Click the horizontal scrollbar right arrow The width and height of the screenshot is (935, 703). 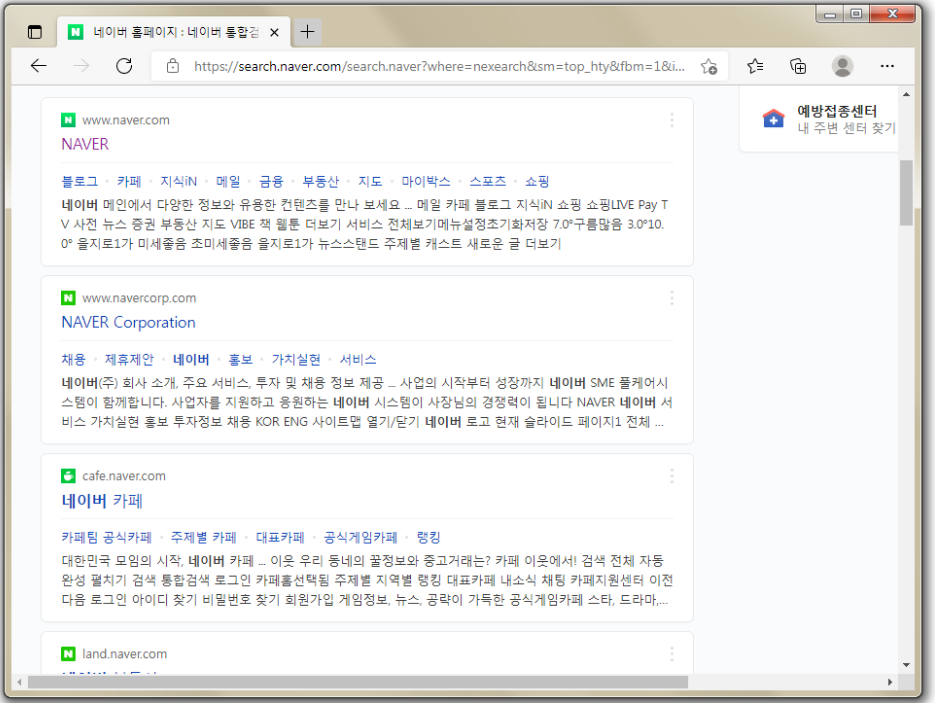(890, 682)
